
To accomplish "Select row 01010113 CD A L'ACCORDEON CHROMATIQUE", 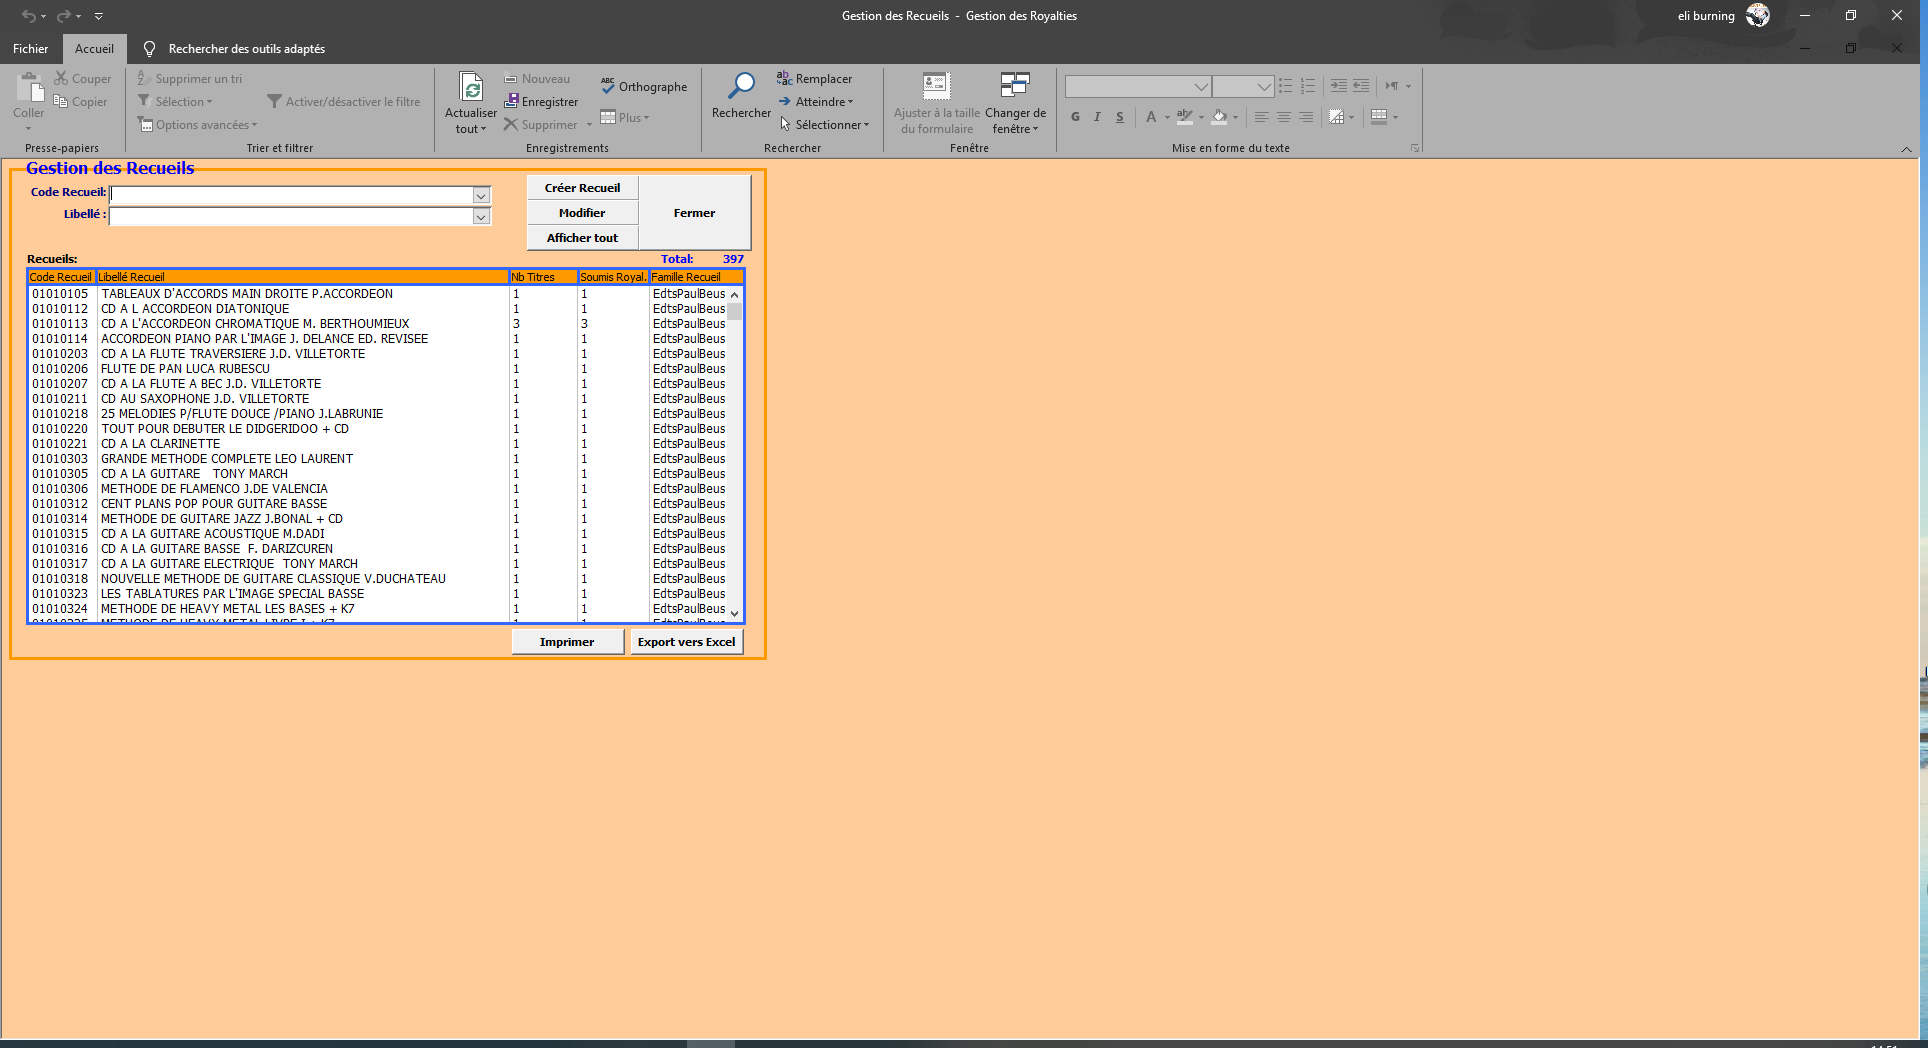I will click(378, 323).
